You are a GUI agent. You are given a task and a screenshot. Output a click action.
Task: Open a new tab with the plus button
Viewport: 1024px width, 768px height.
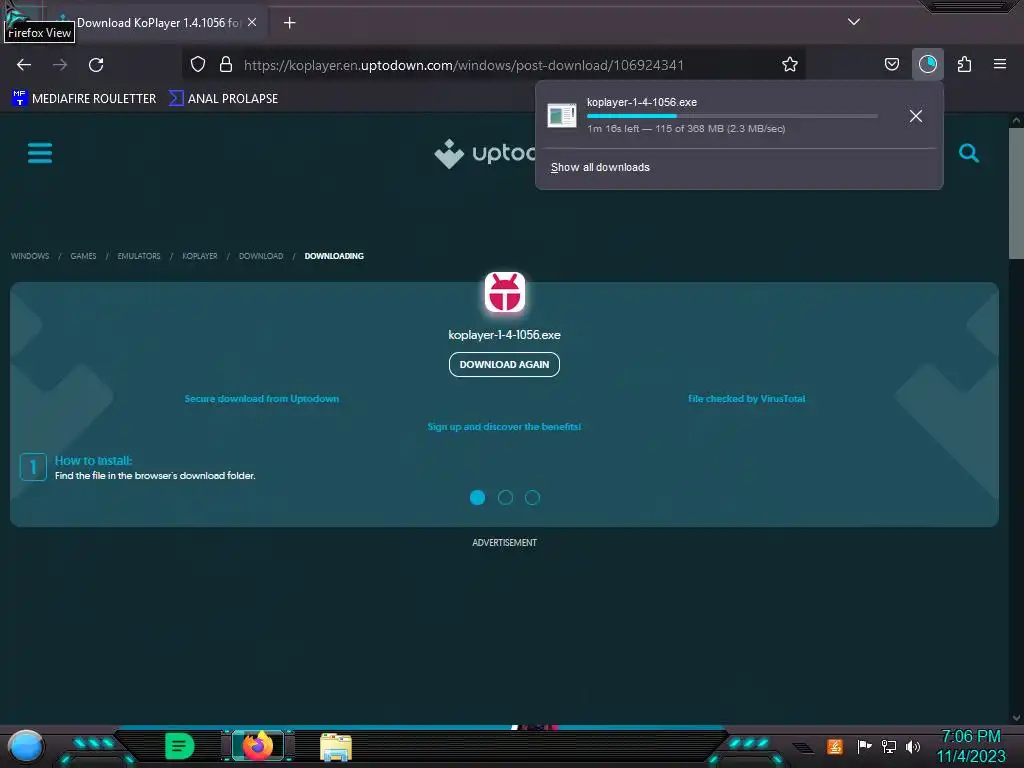[289, 23]
